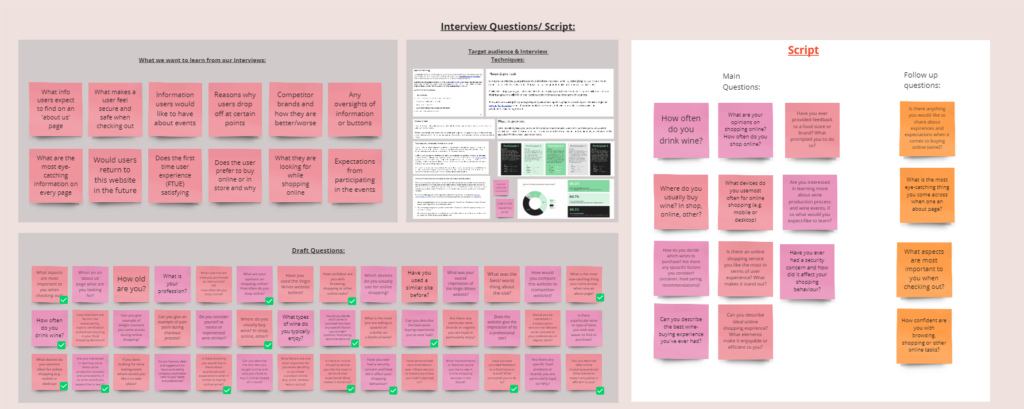Viewport: 1024px width, 409px height.
Task: Select draft note 'Does the website give the impression of a professional site?'
Action: [x=502, y=328]
